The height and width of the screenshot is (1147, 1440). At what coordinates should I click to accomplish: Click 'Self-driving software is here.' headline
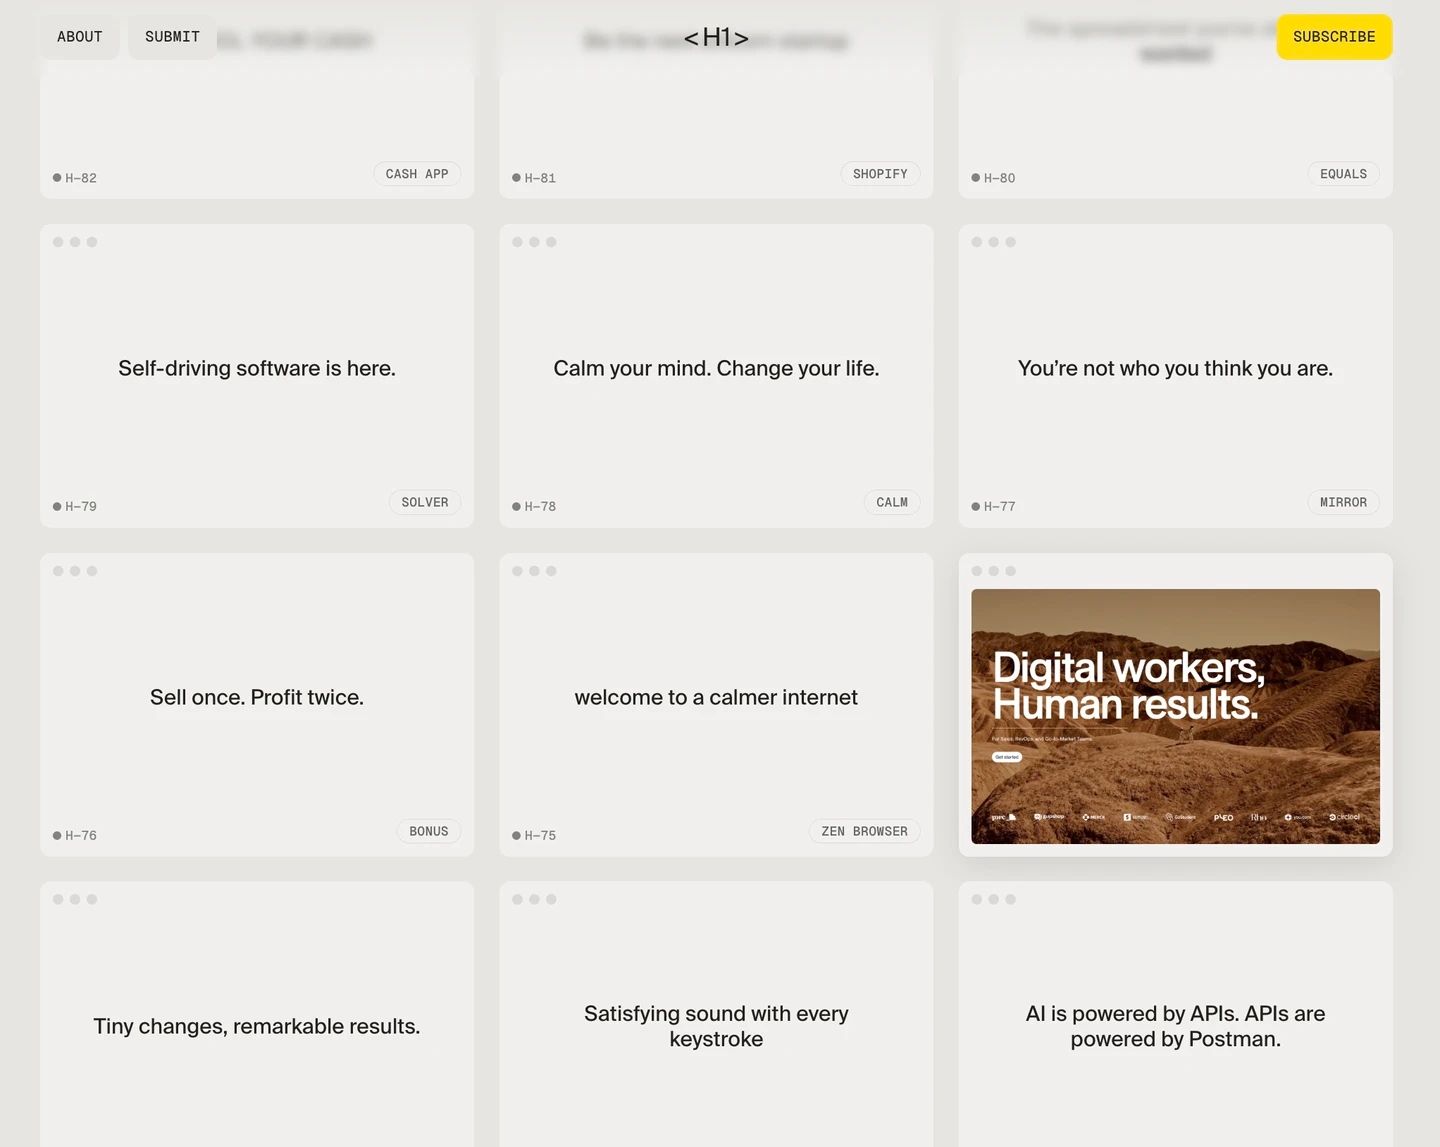257,369
